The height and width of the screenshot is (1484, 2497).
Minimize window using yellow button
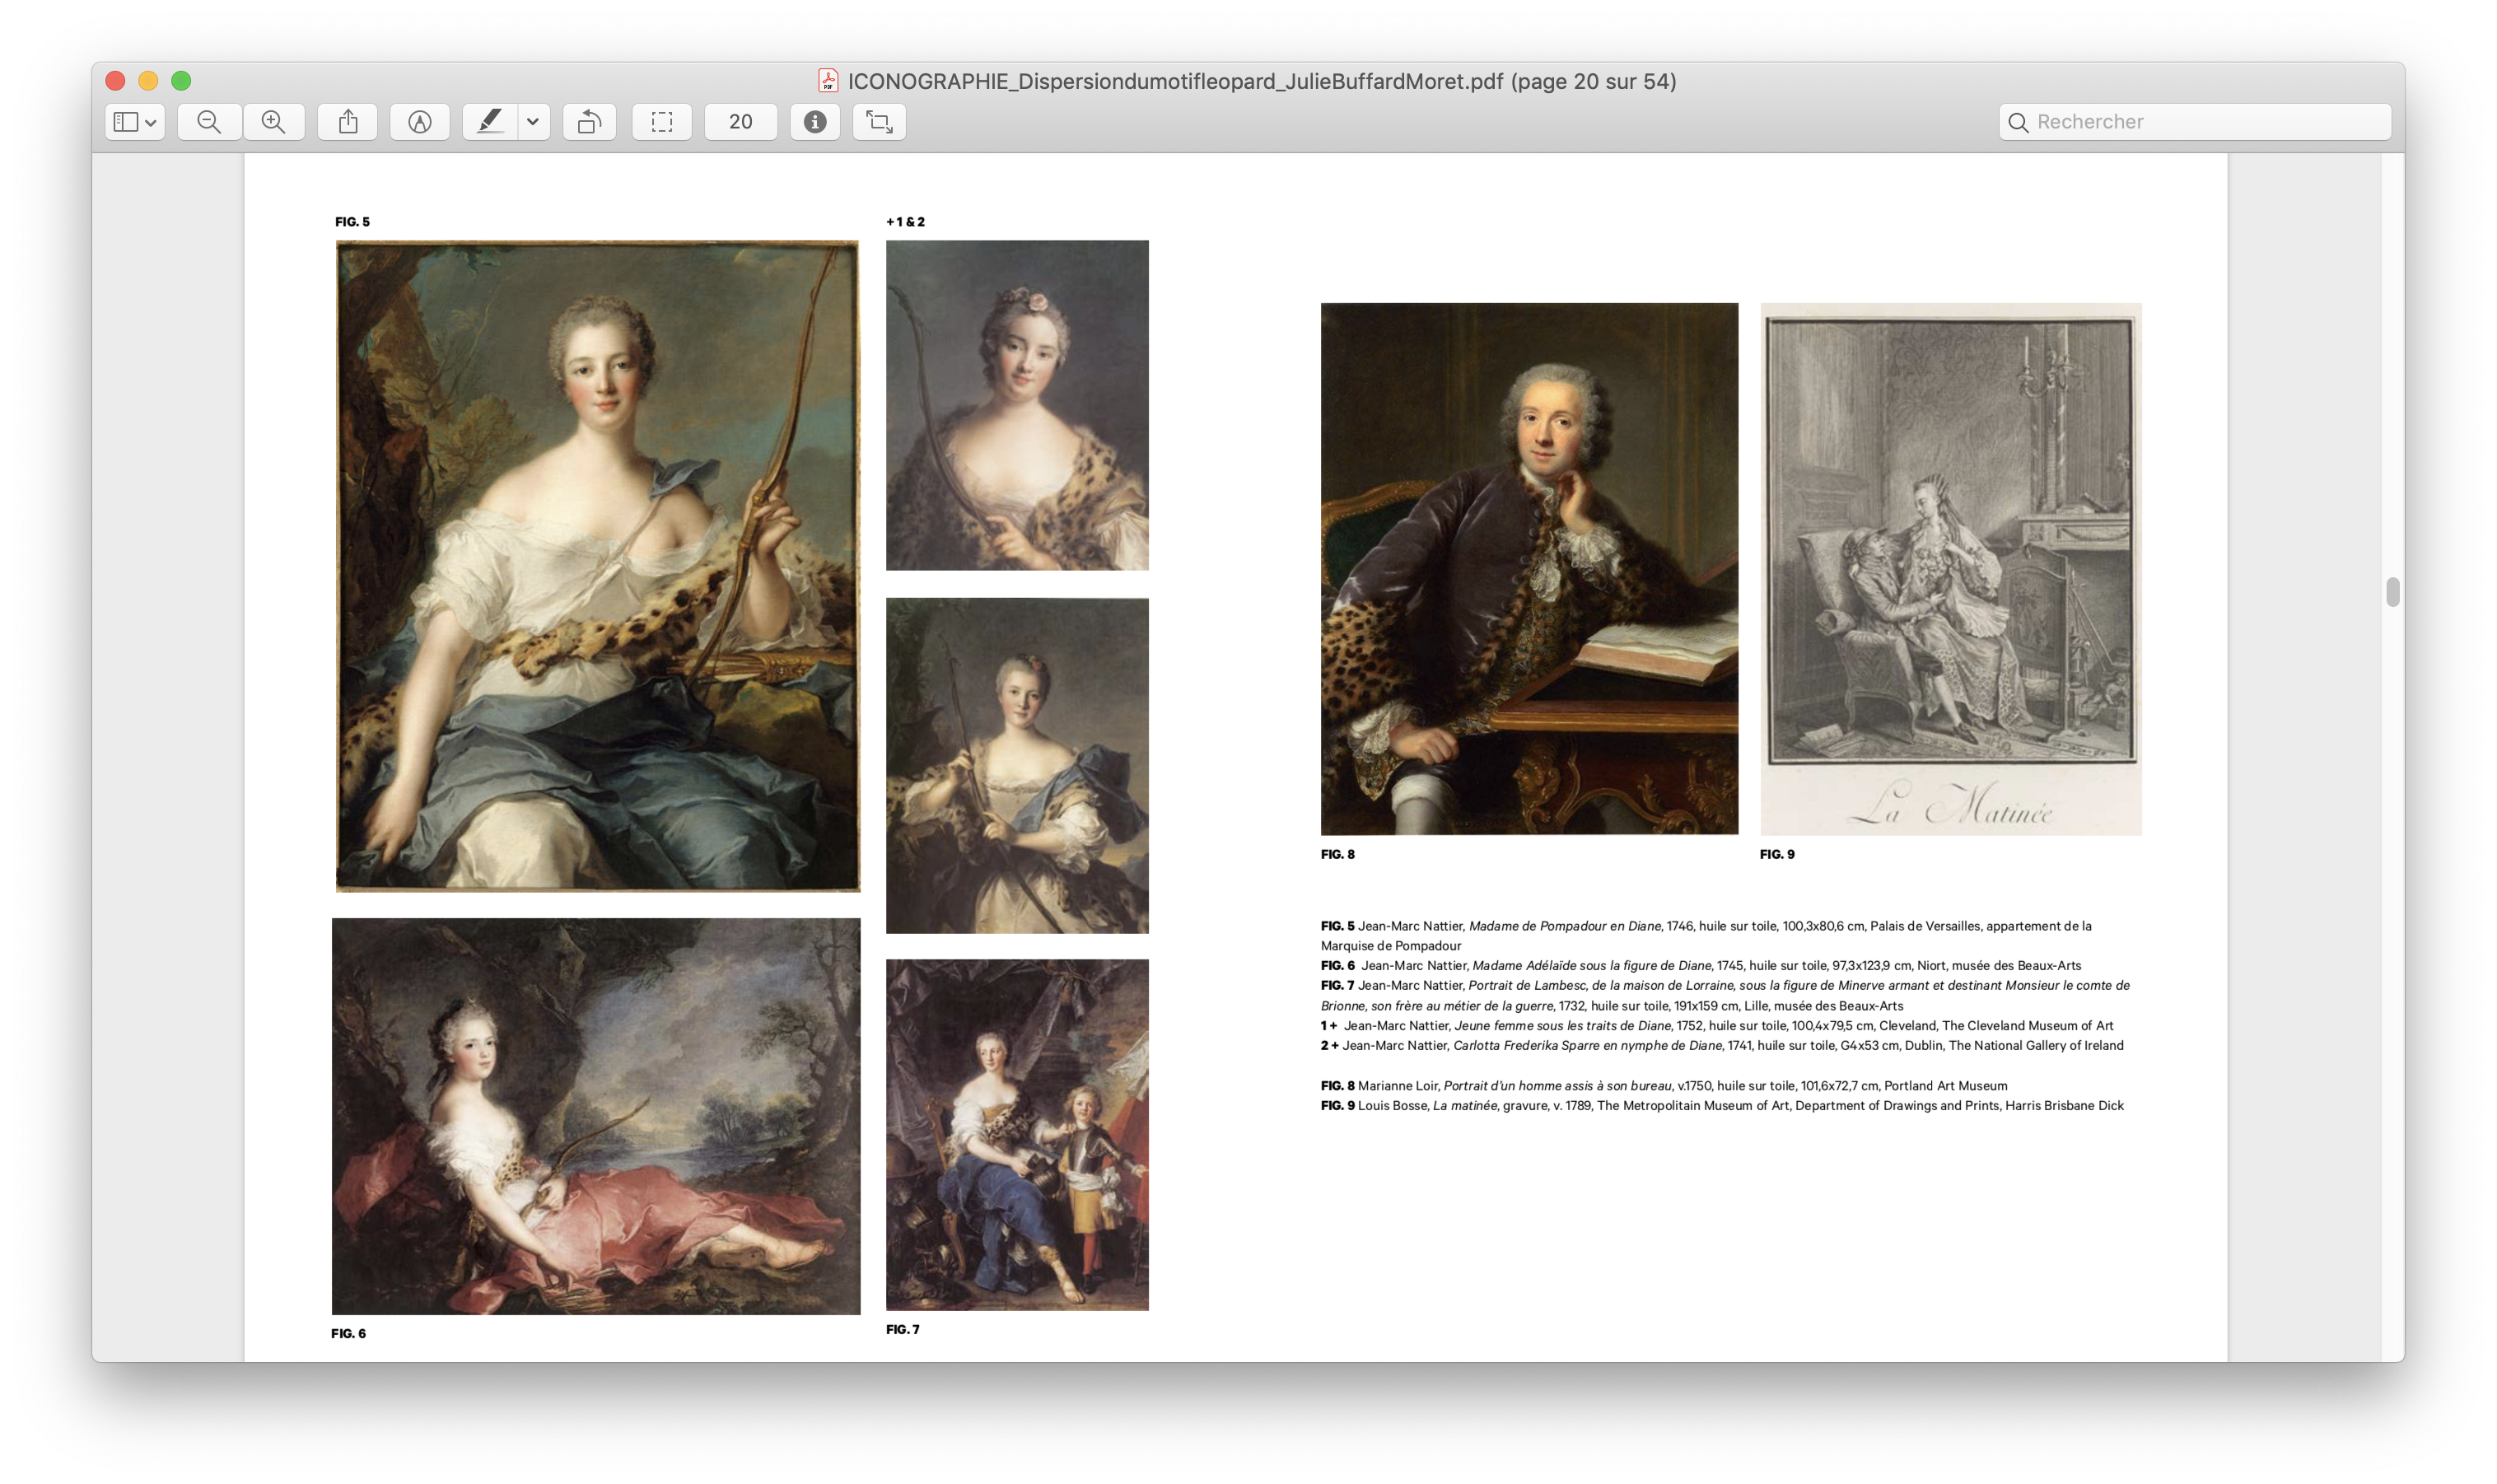(148, 81)
